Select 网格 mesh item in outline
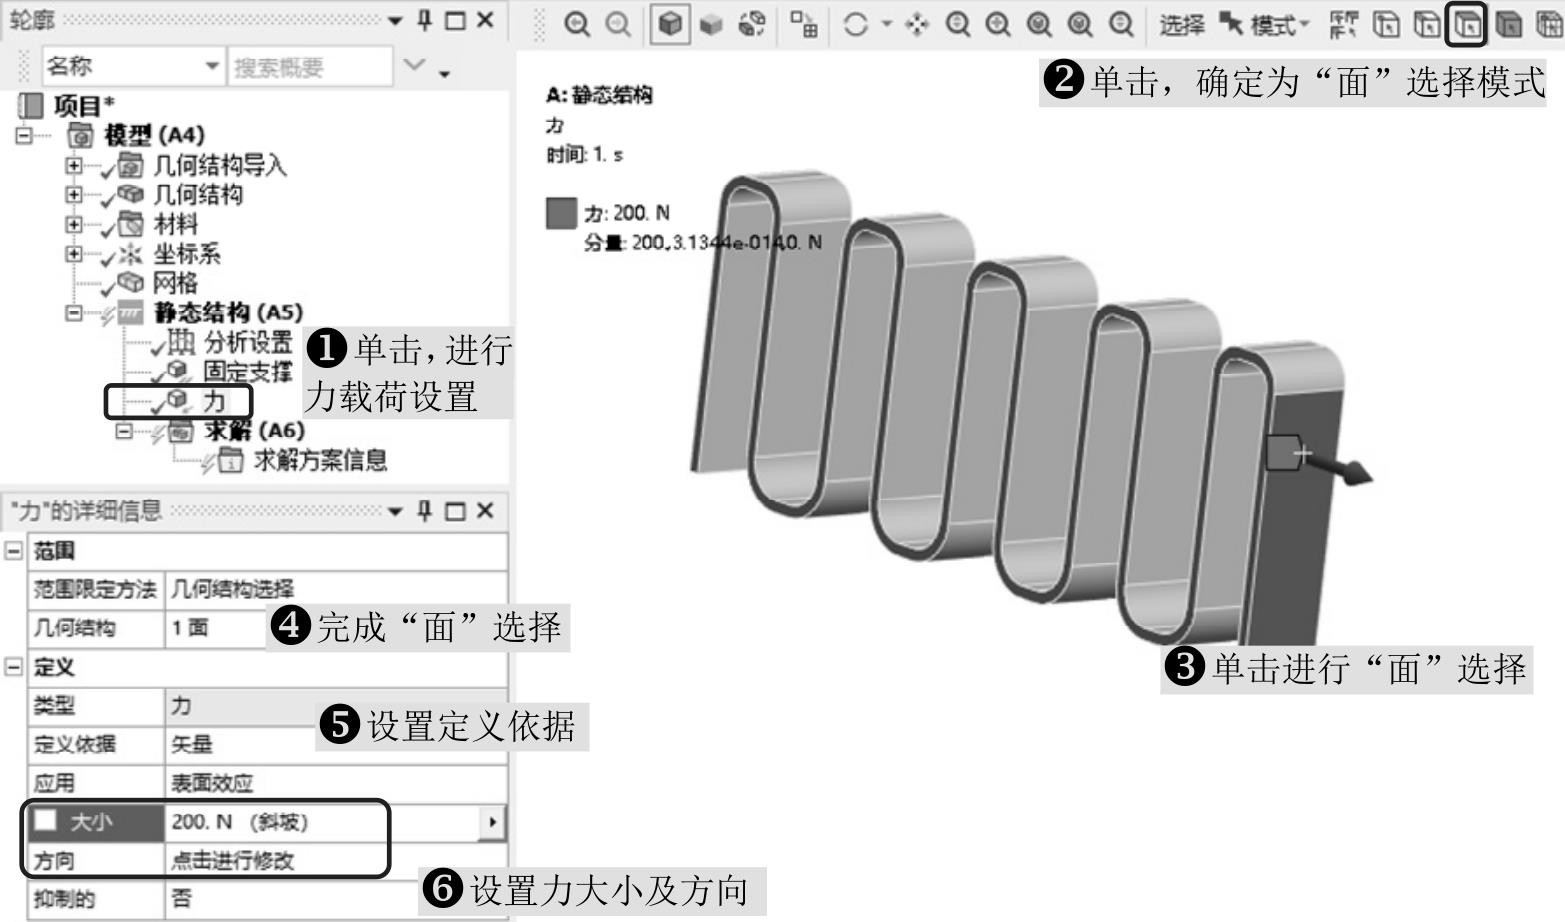This screenshot has width=1565, height=922. (175, 283)
